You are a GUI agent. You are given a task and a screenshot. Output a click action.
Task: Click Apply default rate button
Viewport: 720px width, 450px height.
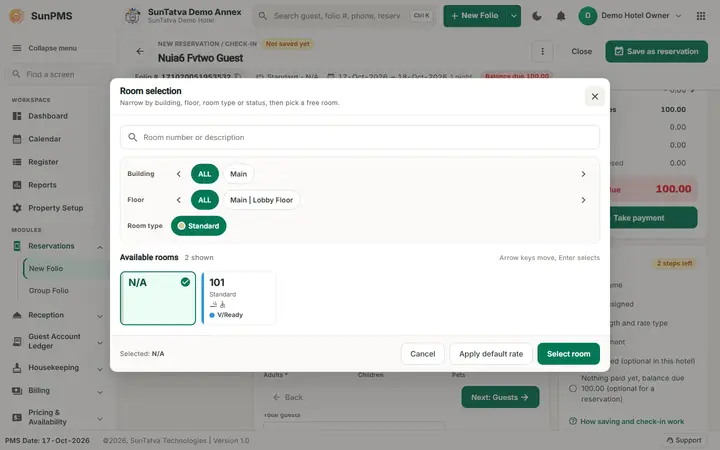(x=491, y=354)
